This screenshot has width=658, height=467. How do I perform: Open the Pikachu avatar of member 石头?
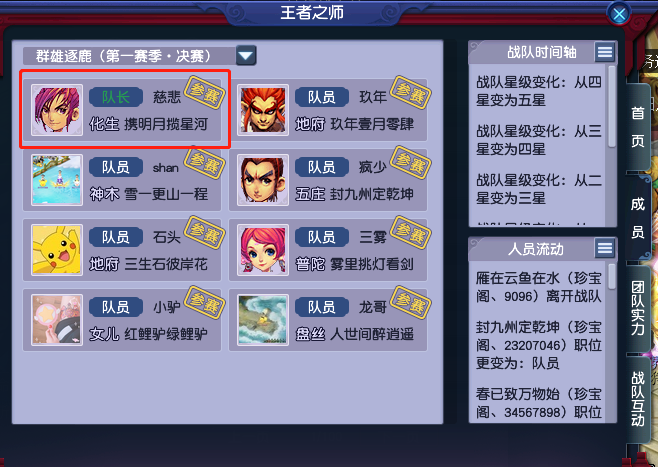pyautogui.click(x=57, y=250)
